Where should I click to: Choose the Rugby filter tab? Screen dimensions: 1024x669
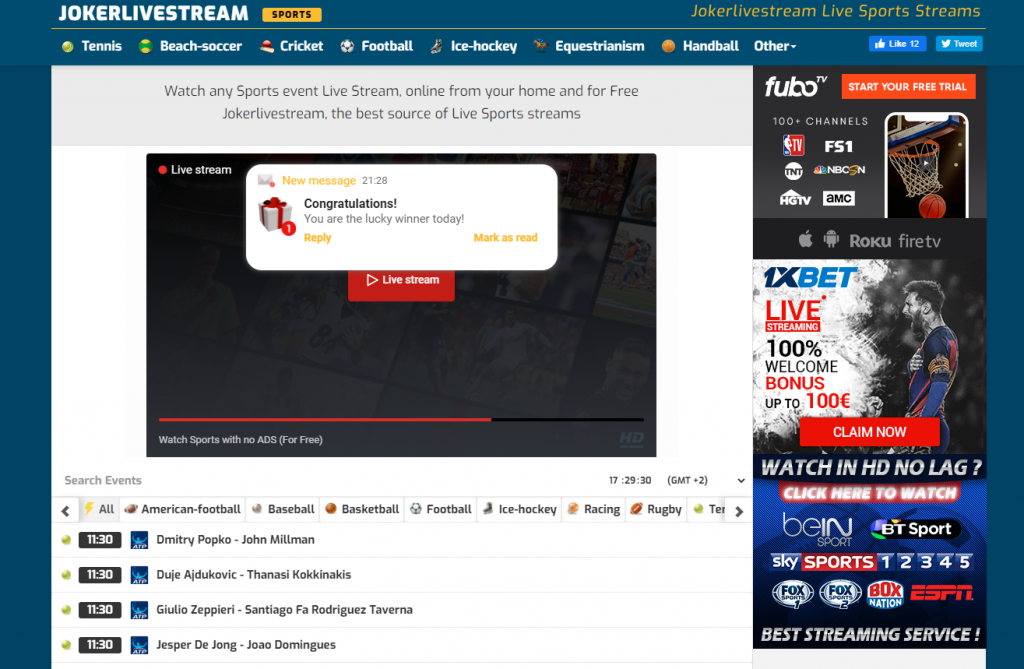click(x=656, y=509)
